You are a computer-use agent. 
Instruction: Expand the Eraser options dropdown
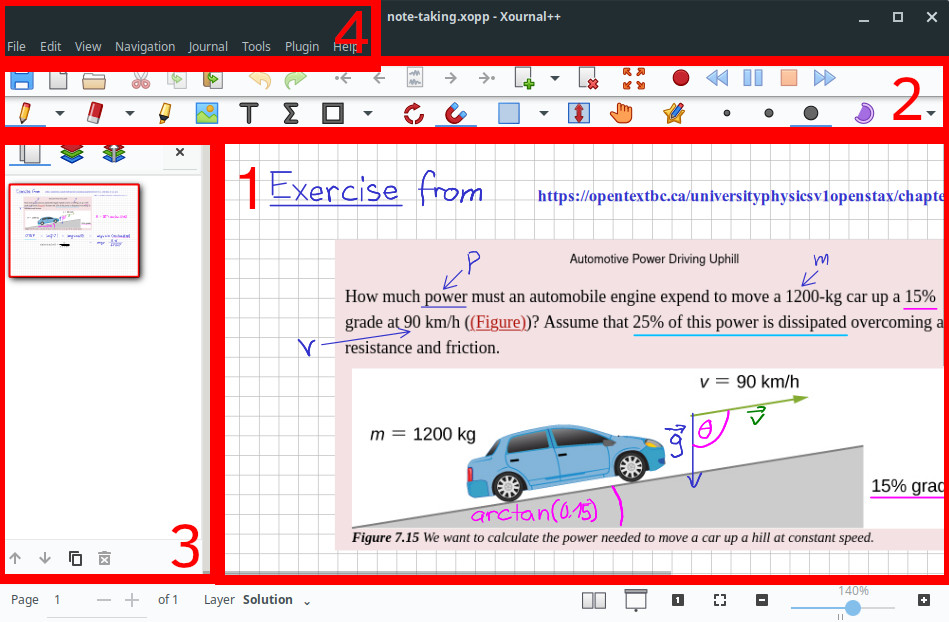click(130, 113)
